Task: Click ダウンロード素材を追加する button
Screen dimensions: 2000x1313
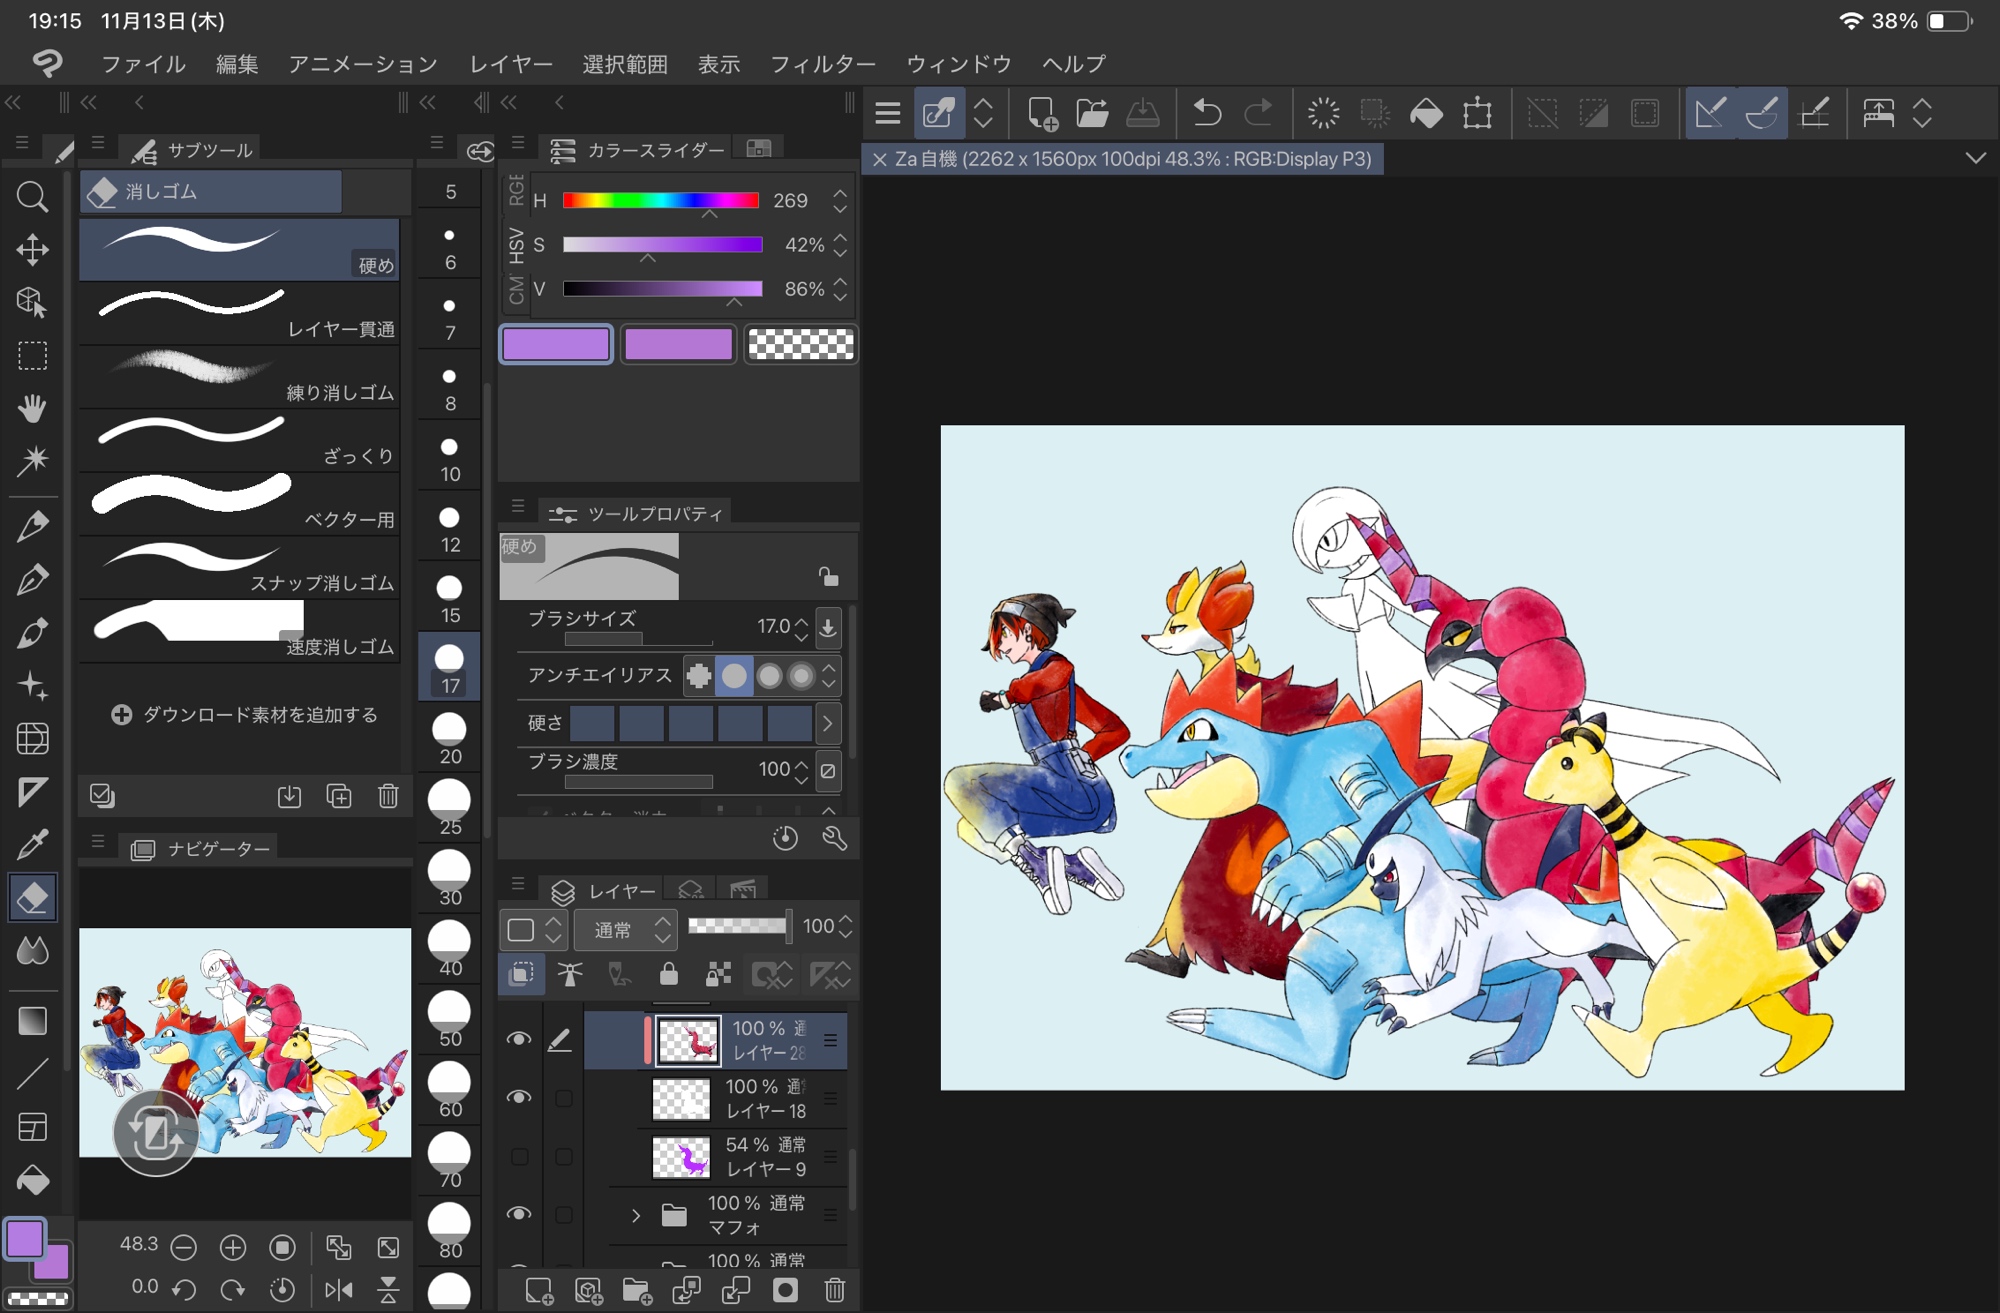Action: [245, 715]
